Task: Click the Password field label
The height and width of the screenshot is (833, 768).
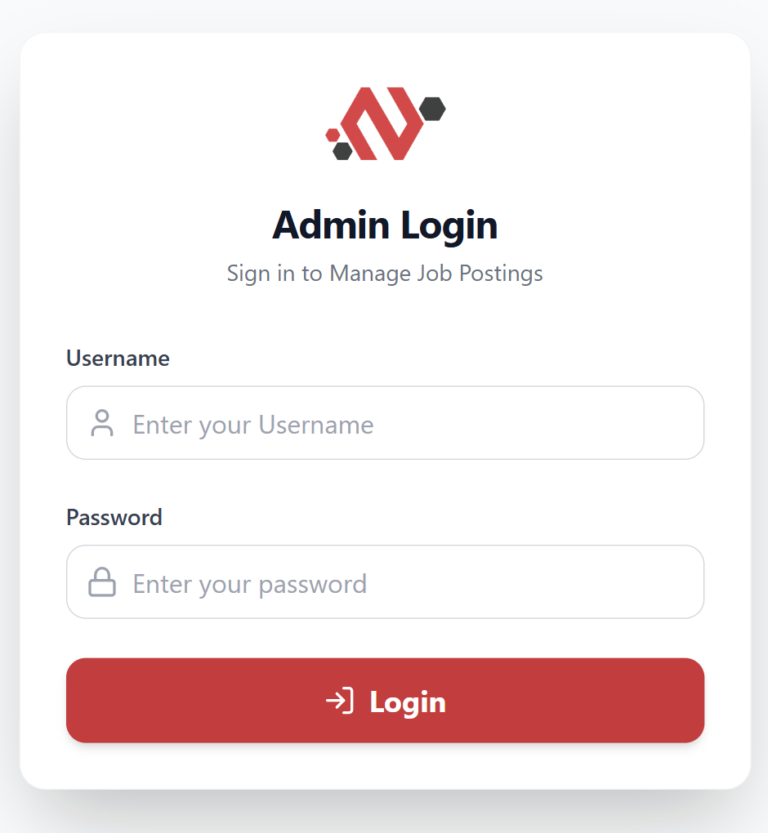Action: [x=114, y=517]
